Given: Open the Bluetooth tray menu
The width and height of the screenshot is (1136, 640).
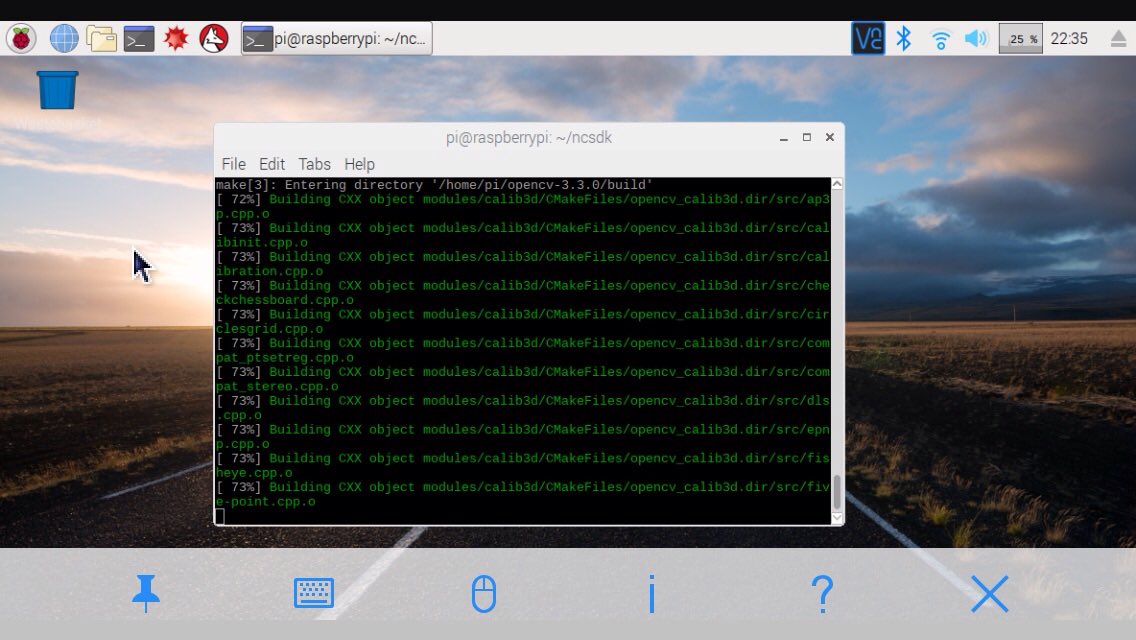Looking at the screenshot, I should click(903, 38).
